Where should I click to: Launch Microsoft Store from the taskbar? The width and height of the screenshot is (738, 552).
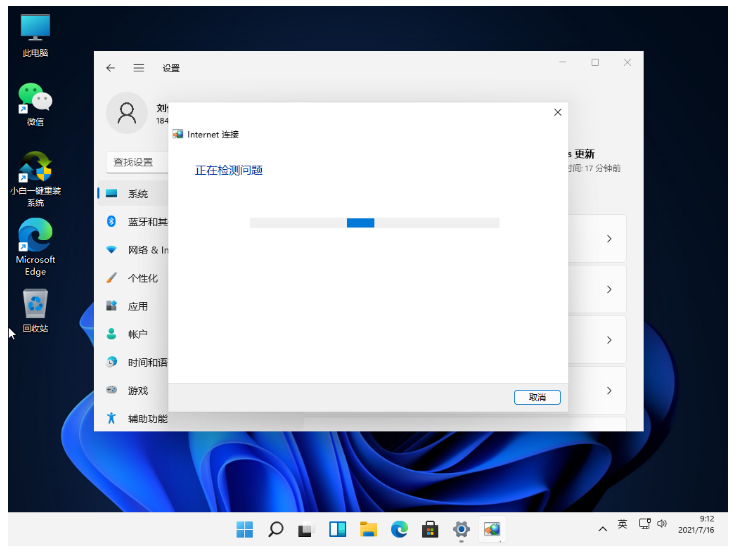tap(430, 529)
